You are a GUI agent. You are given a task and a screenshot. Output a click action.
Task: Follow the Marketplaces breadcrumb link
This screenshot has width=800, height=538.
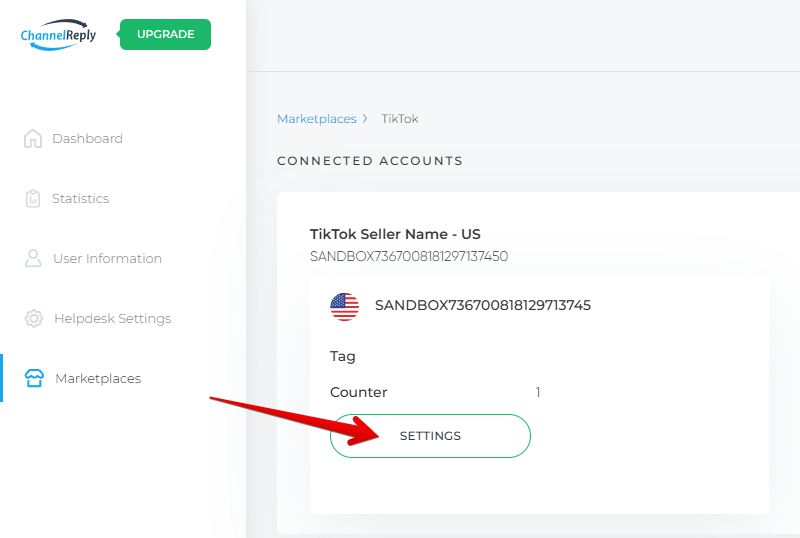click(x=317, y=119)
